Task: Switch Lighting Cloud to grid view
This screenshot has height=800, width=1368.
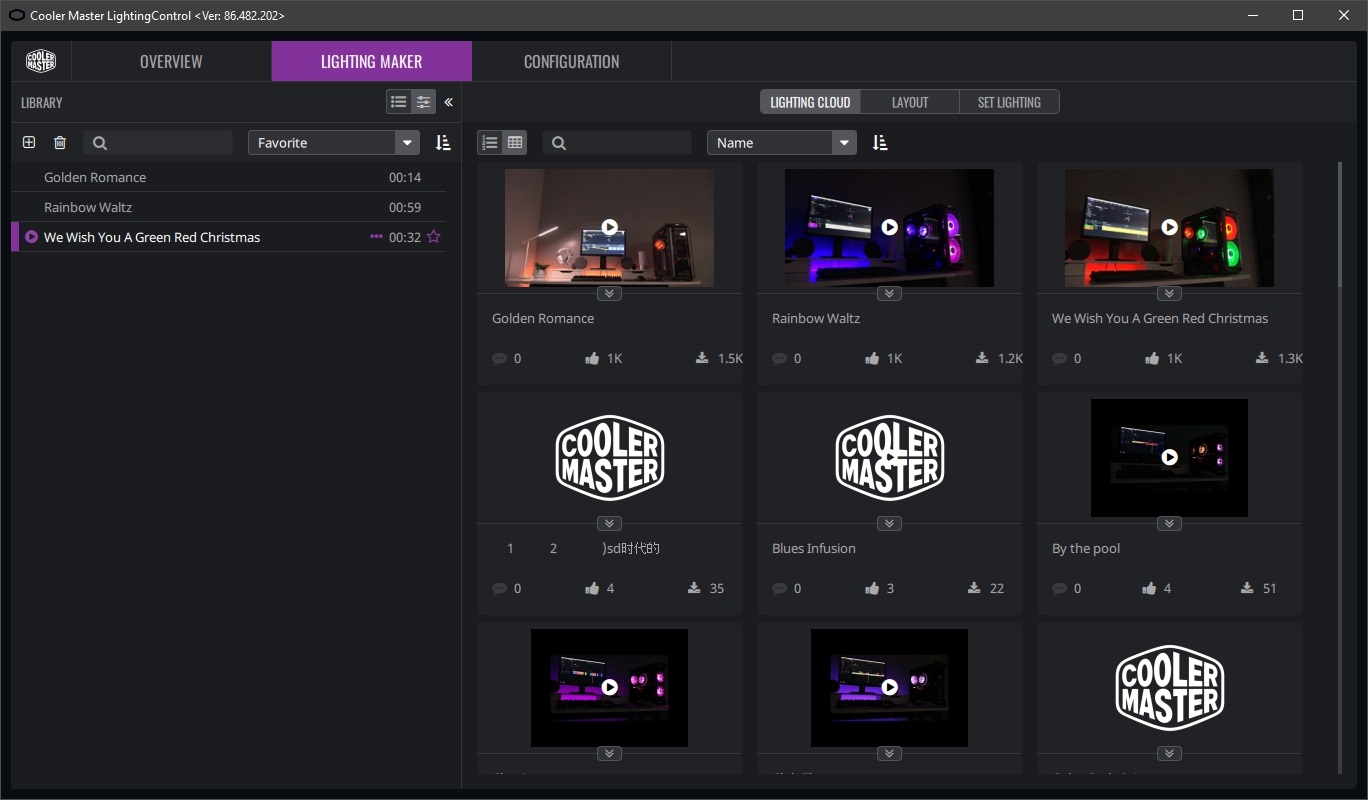Action: tap(515, 143)
